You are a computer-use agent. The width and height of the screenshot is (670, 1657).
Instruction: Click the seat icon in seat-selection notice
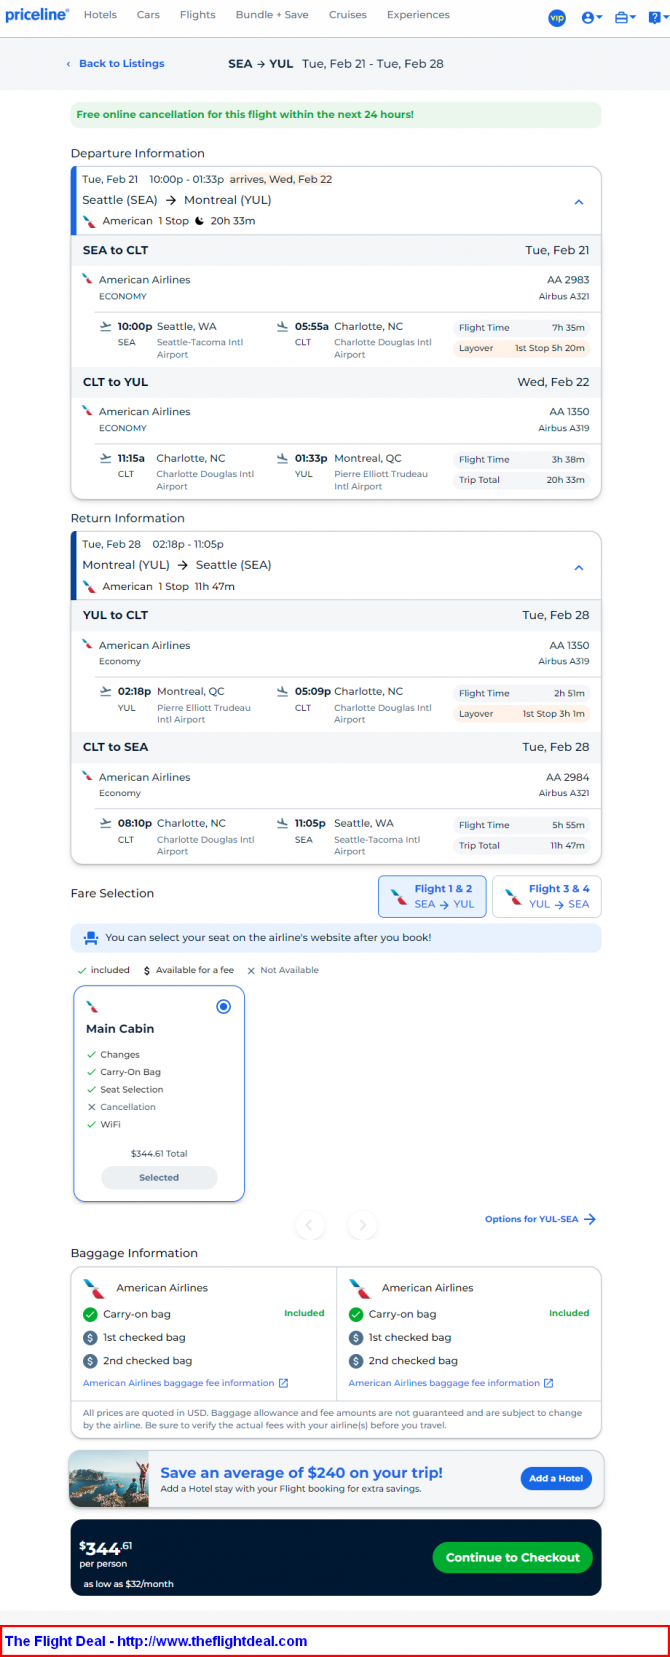click(x=91, y=938)
